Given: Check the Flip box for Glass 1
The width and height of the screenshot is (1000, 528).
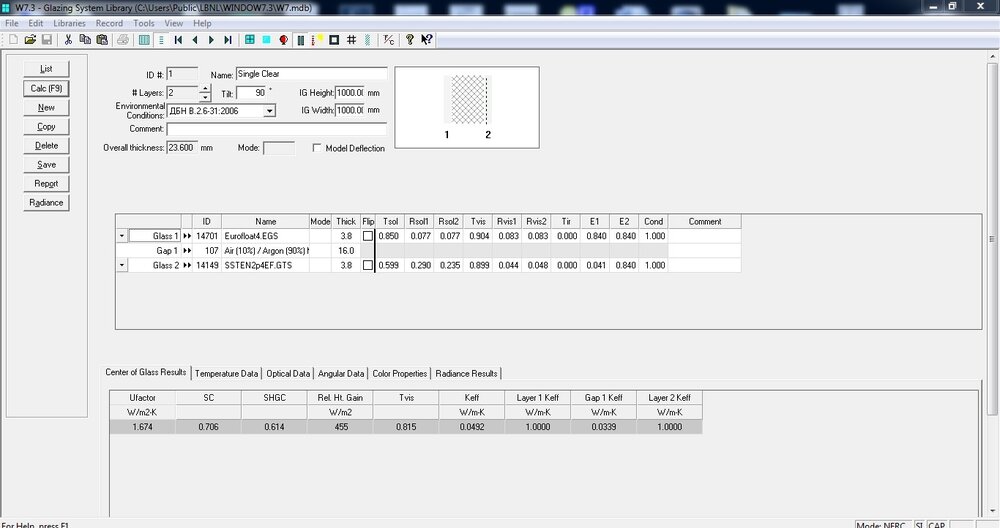Looking at the screenshot, I should pos(367,236).
